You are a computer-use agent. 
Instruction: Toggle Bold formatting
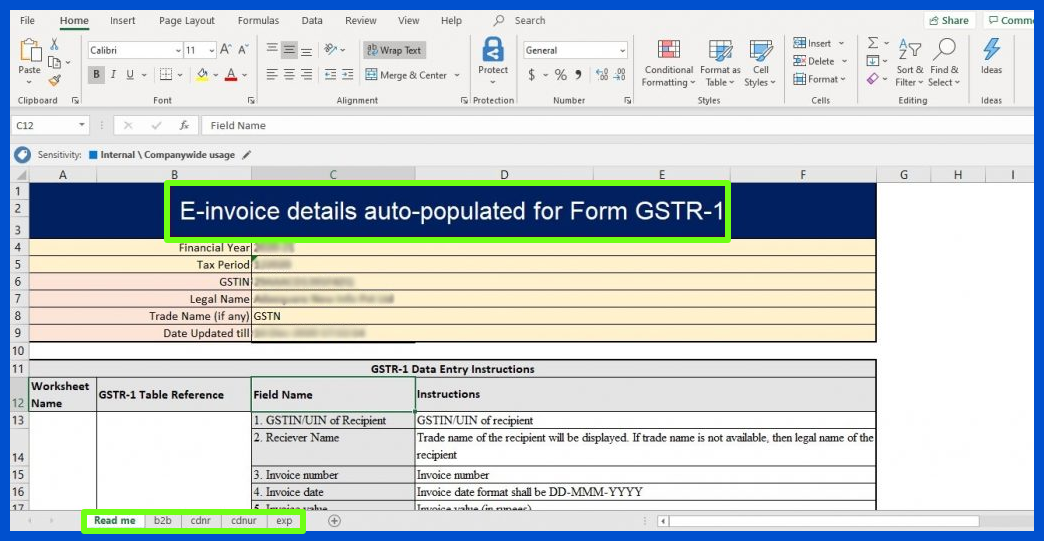click(97, 75)
